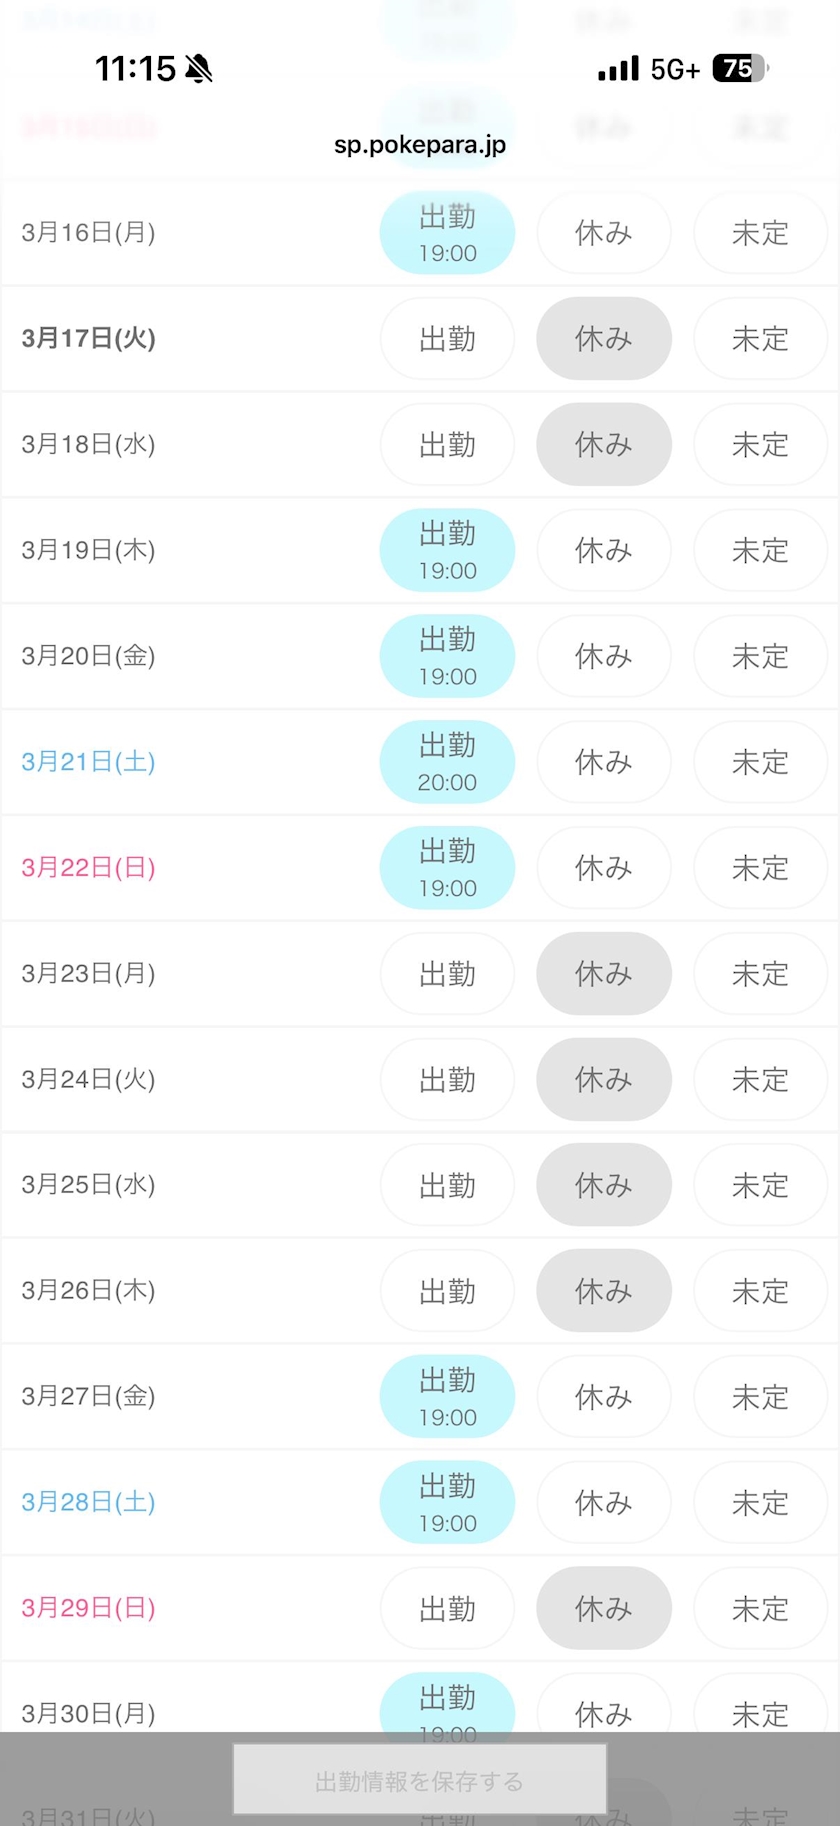Tap the muted bell icon in status bar
Image resolution: width=840 pixels, height=1826 pixels.
coord(199,69)
